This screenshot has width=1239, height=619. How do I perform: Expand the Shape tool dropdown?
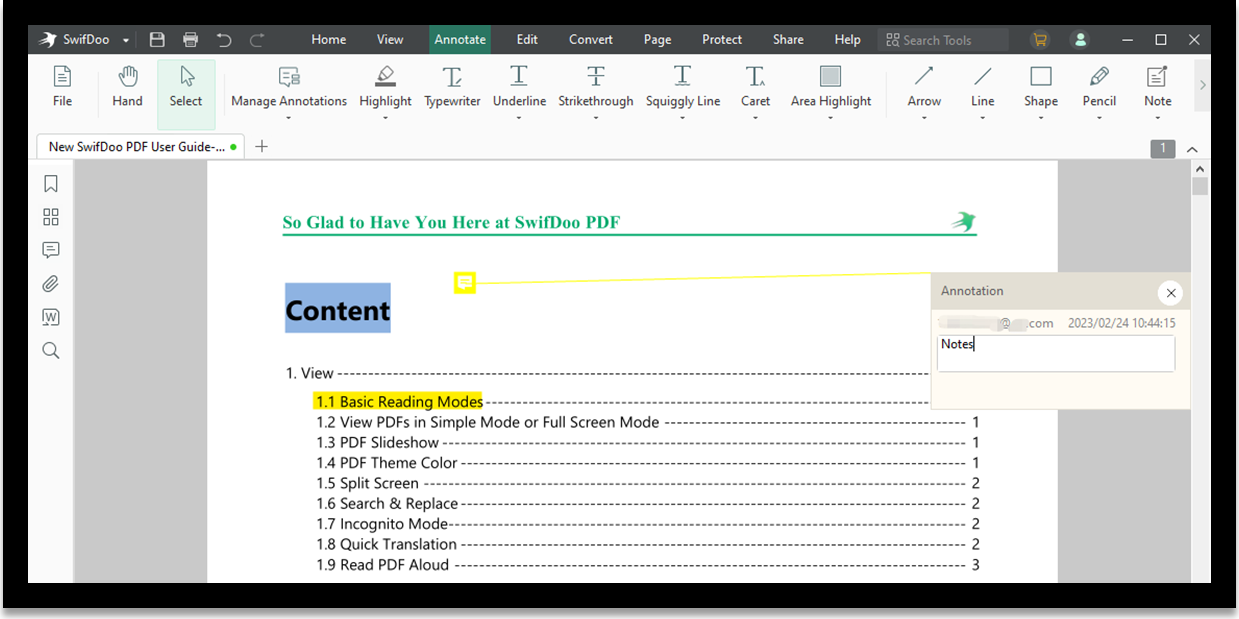pos(1041,118)
